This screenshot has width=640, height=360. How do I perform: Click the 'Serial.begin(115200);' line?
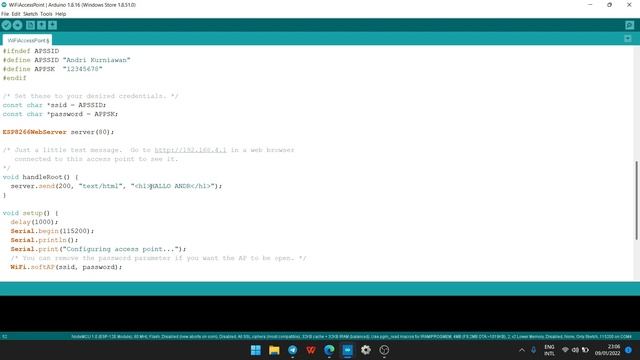click(x=52, y=231)
